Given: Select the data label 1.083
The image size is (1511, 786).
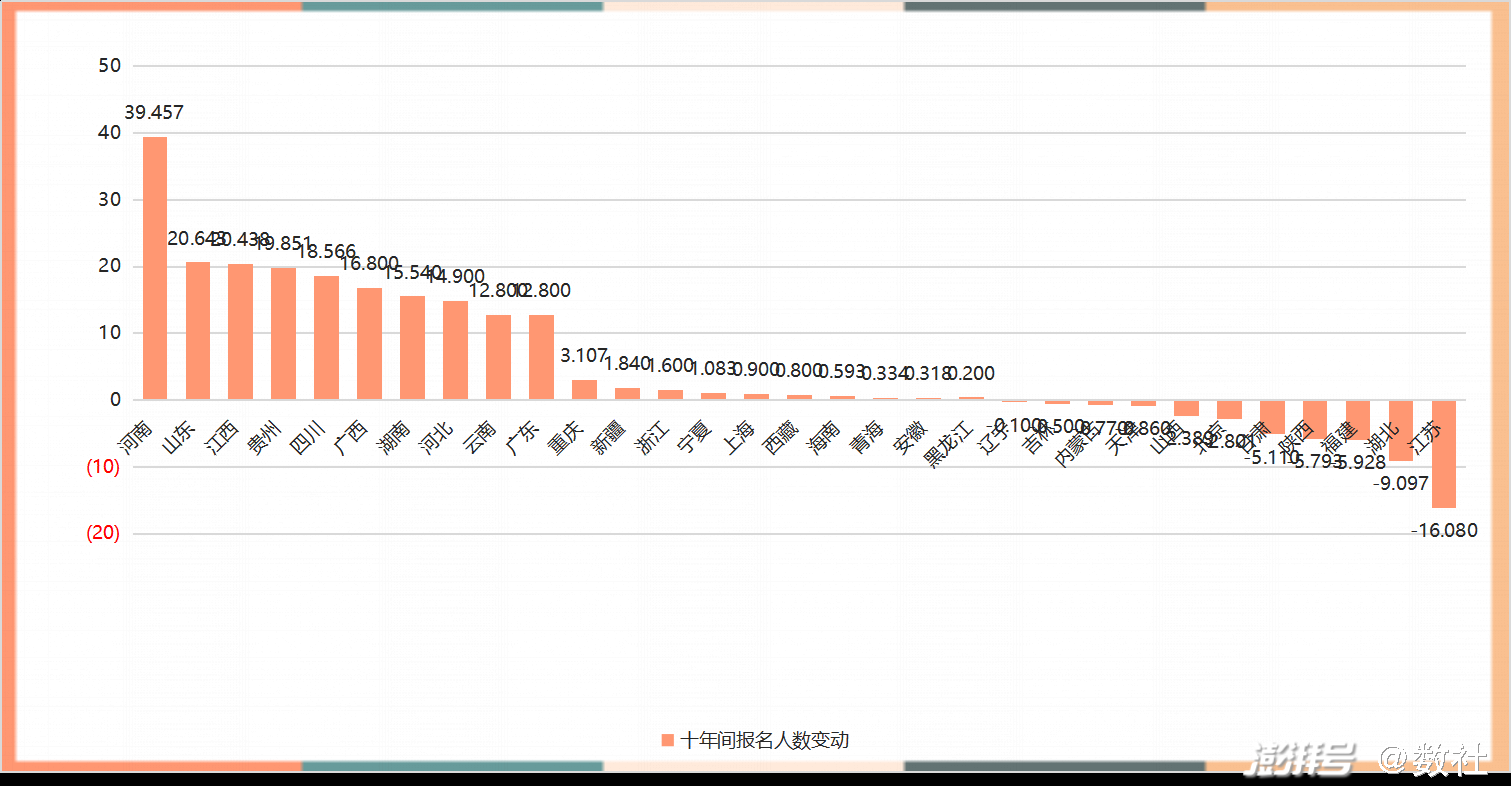Looking at the screenshot, I should click(x=713, y=369).
